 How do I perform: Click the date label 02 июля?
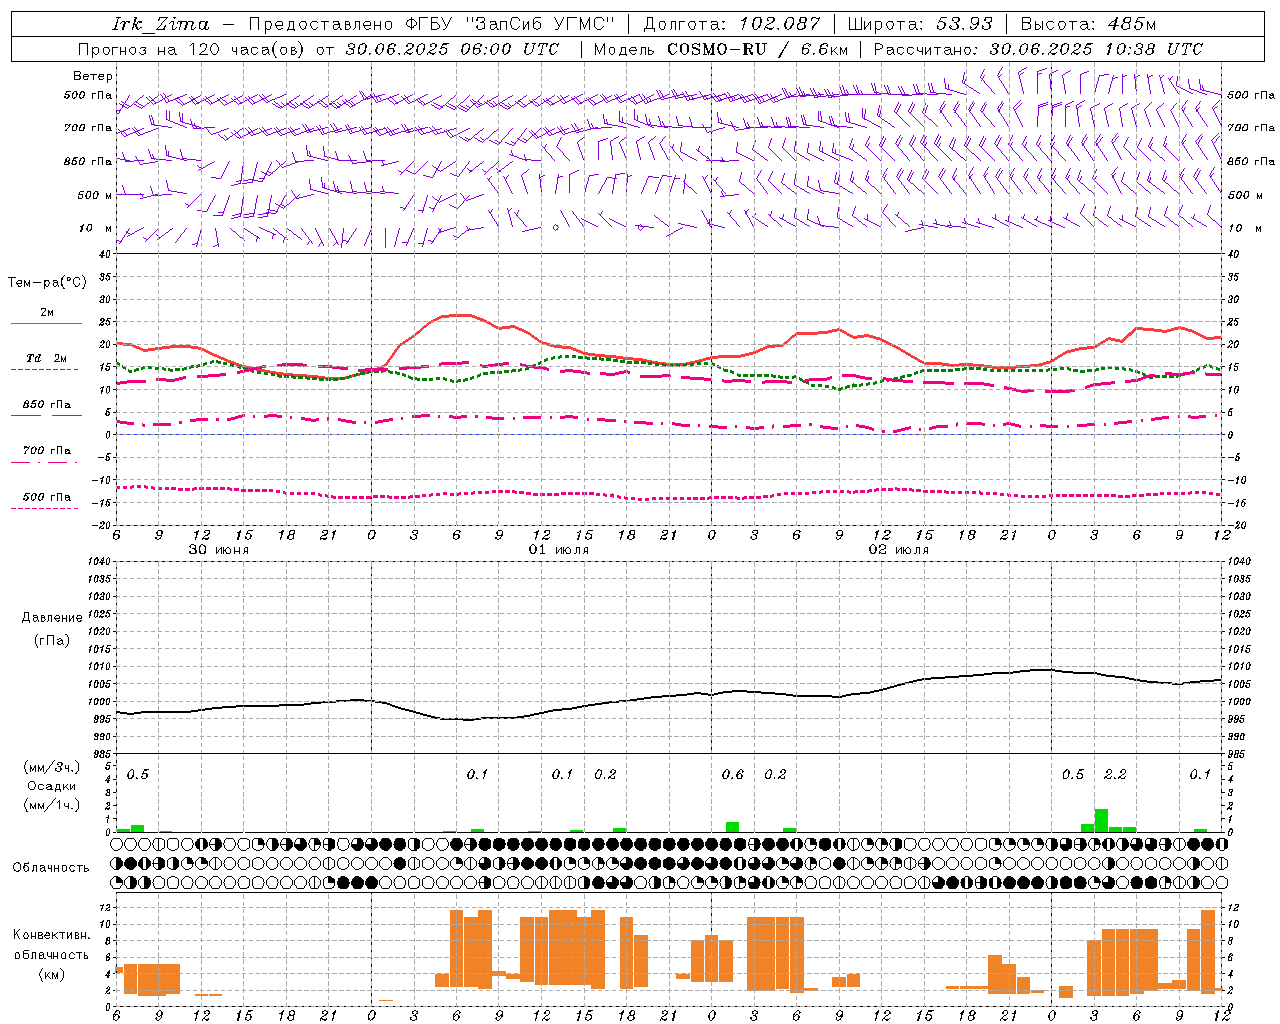click(899, 550)
